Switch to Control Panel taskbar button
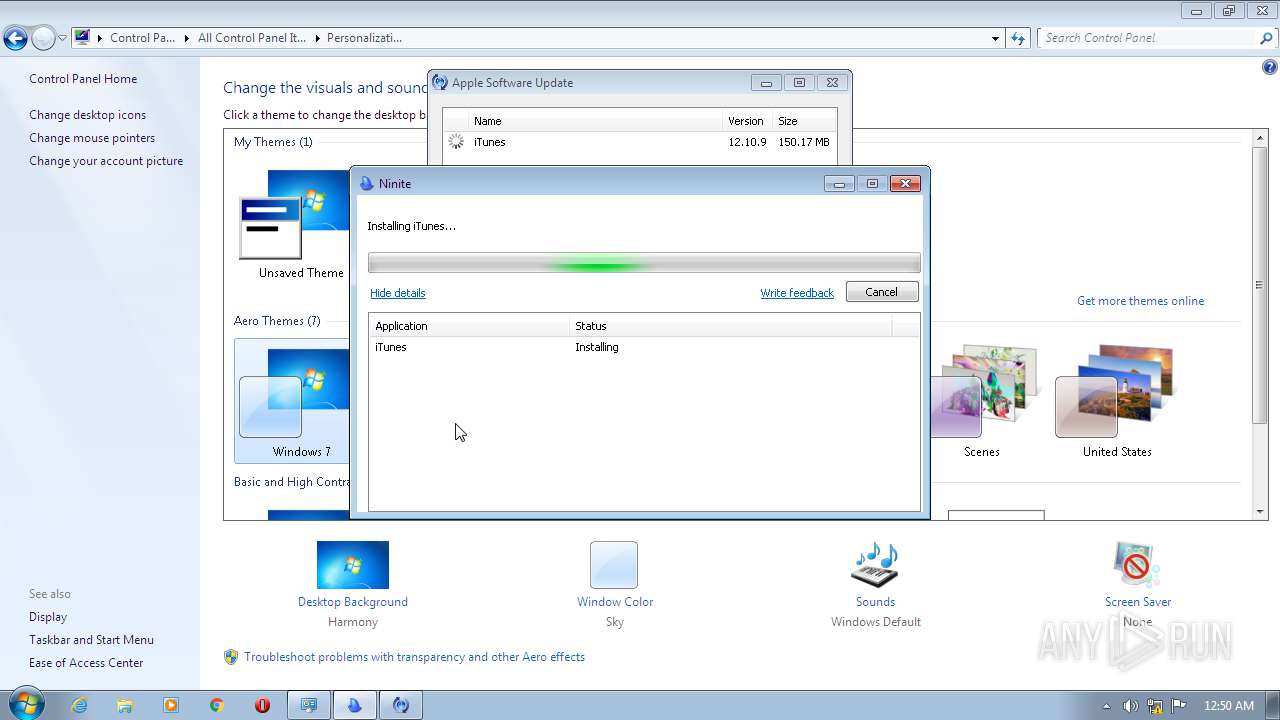 pos(309,705)
